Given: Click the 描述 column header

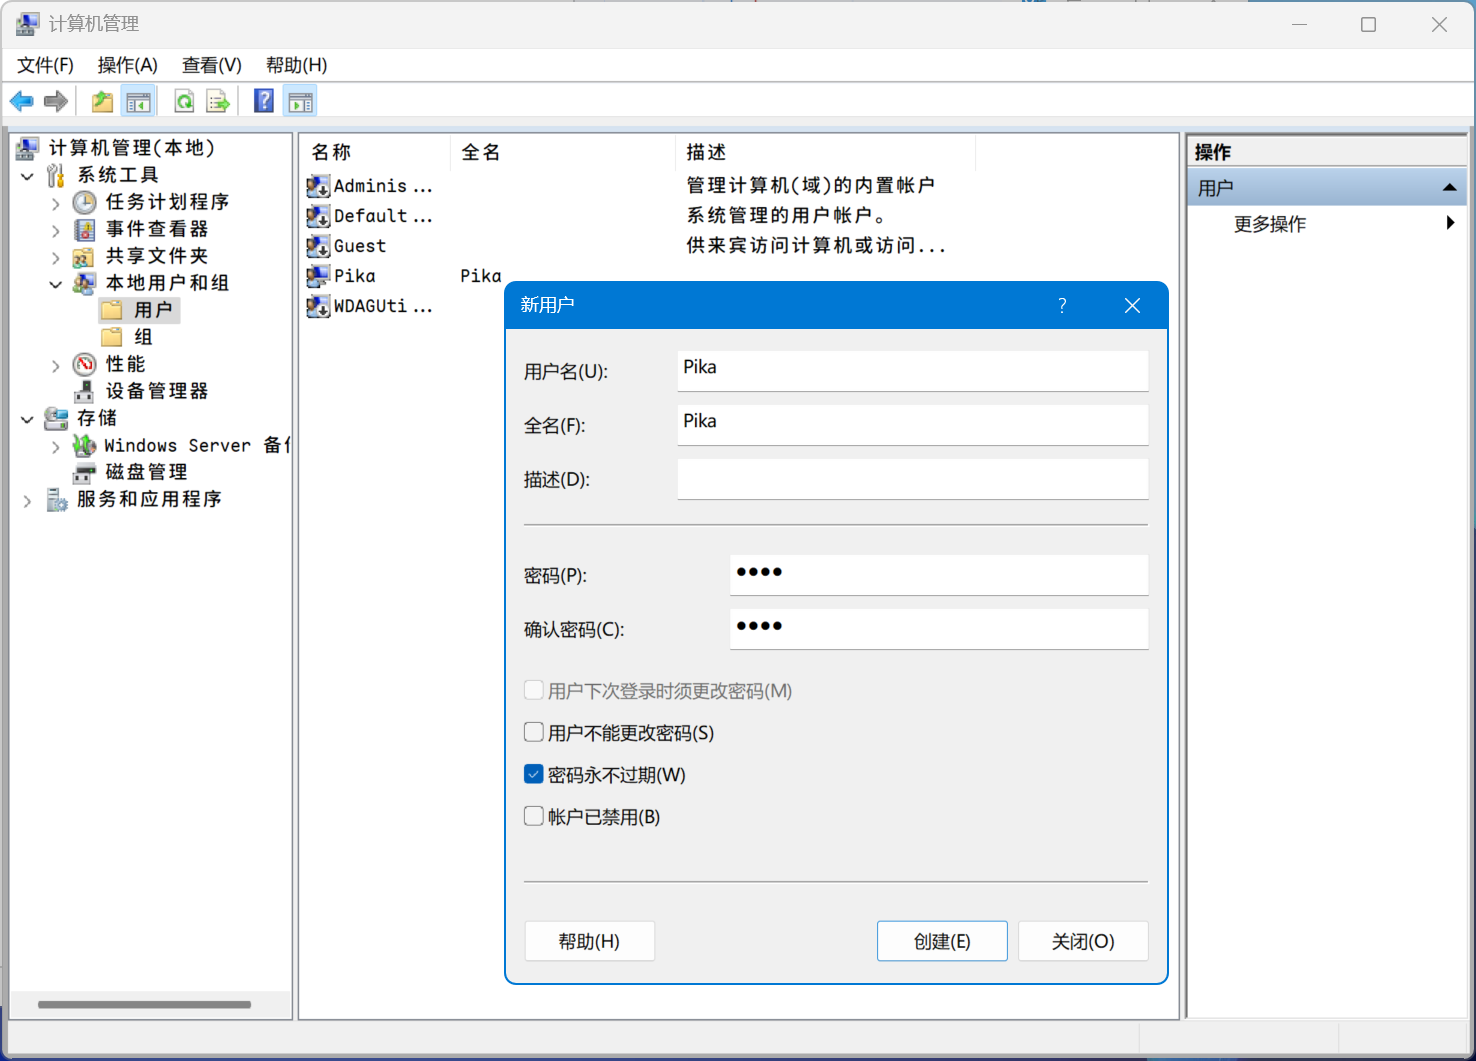Looking at the screenshot, I should point(825,152).
